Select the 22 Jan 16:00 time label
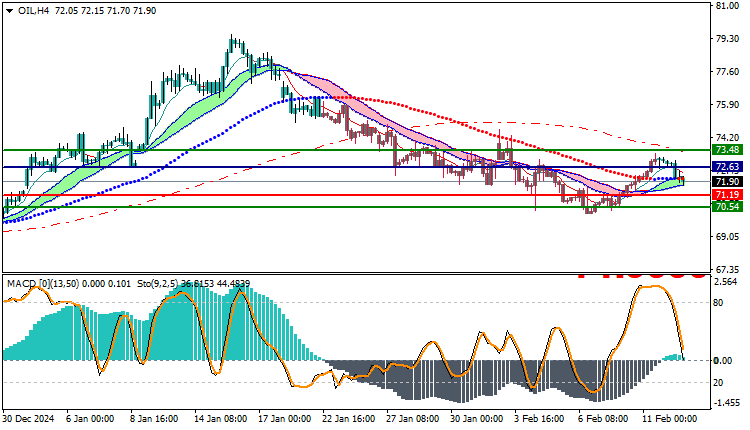The height and width of the screenshot is (430, 750). (348, 419)
